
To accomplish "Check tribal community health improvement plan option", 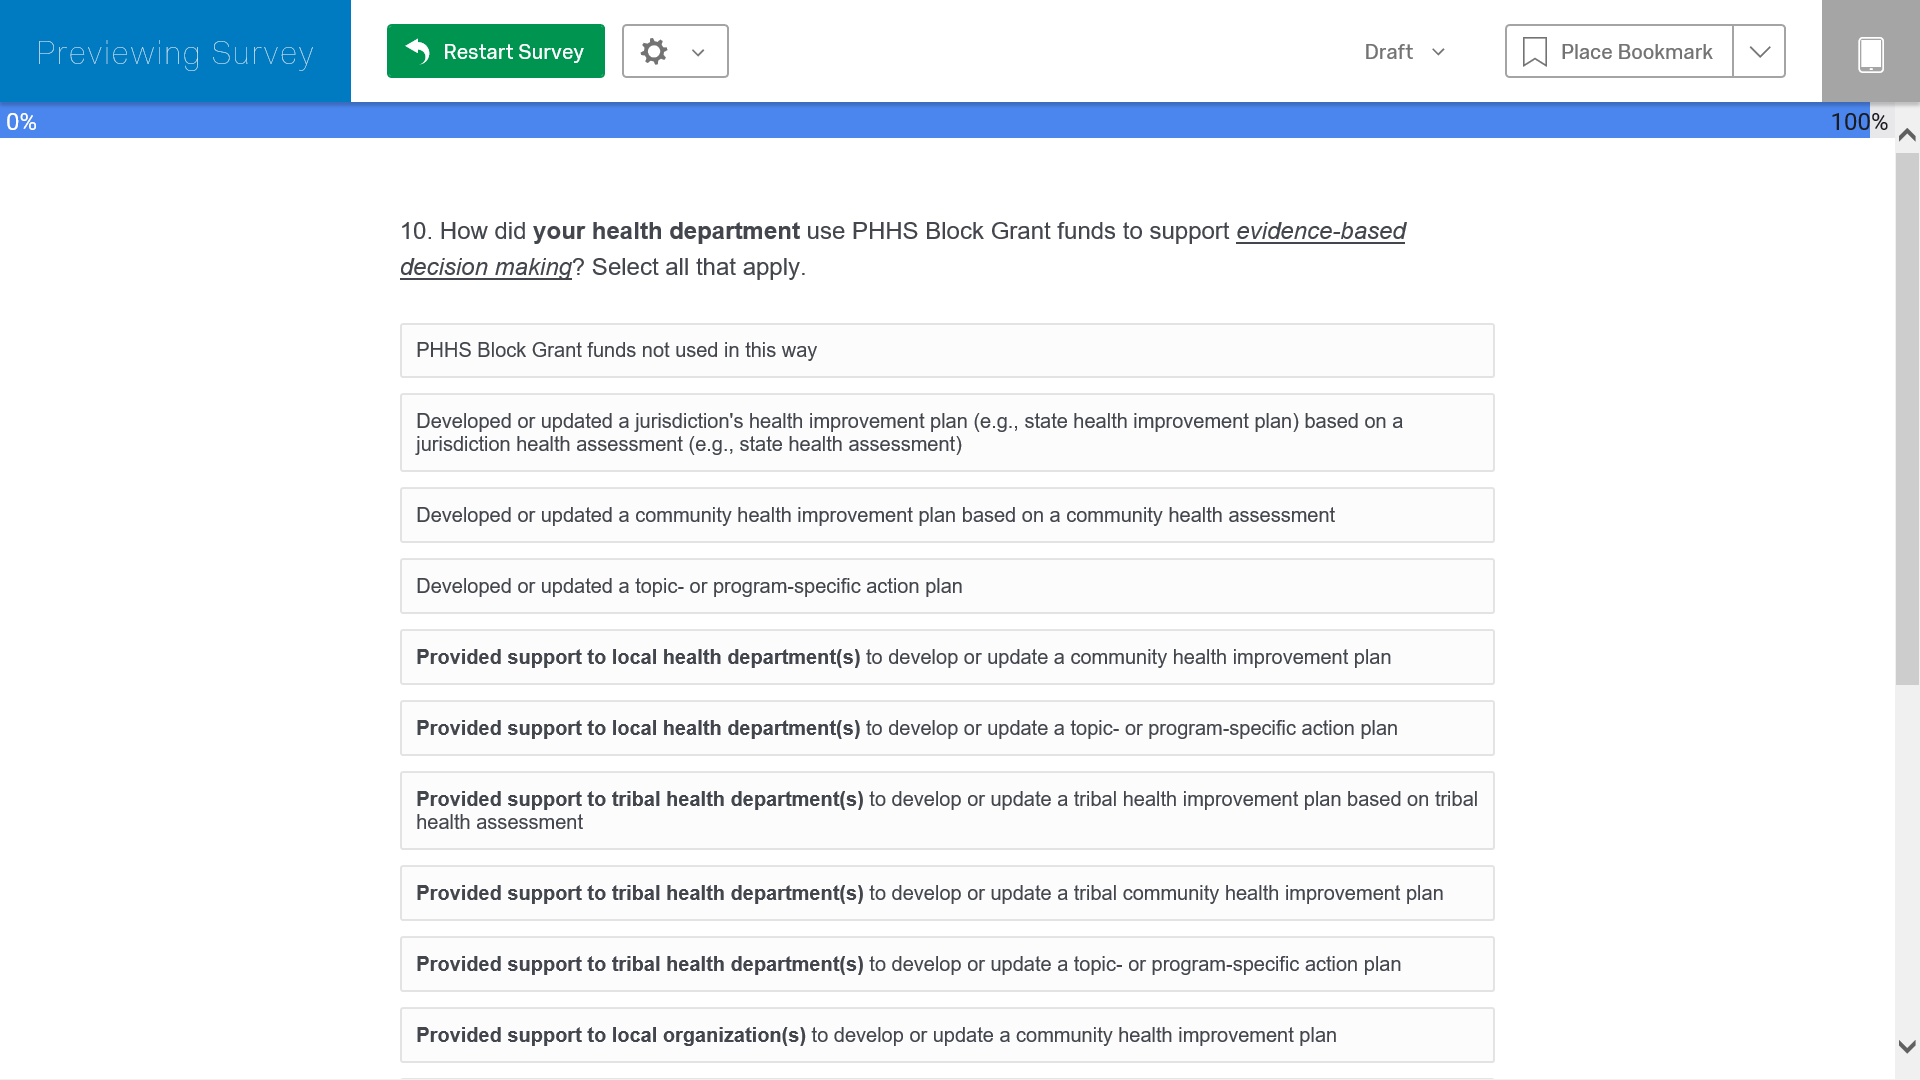I will [946, 893].
